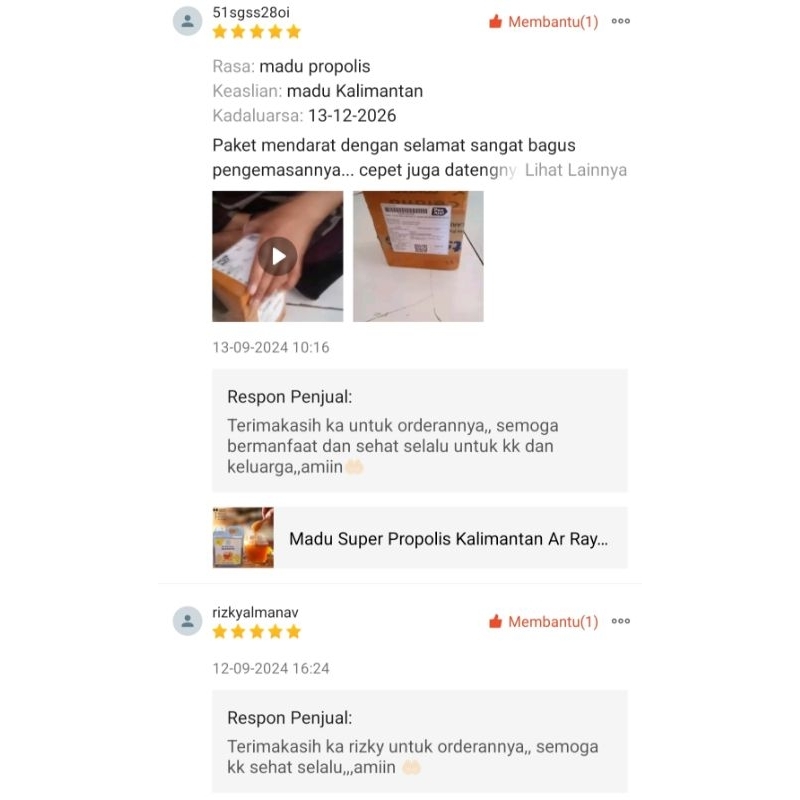Image resolution: width=800 pixels, height=800 pixels.
Task: Toggle Membantu(1) on rizkyalmanav review
Action: (x=543, y=621)
